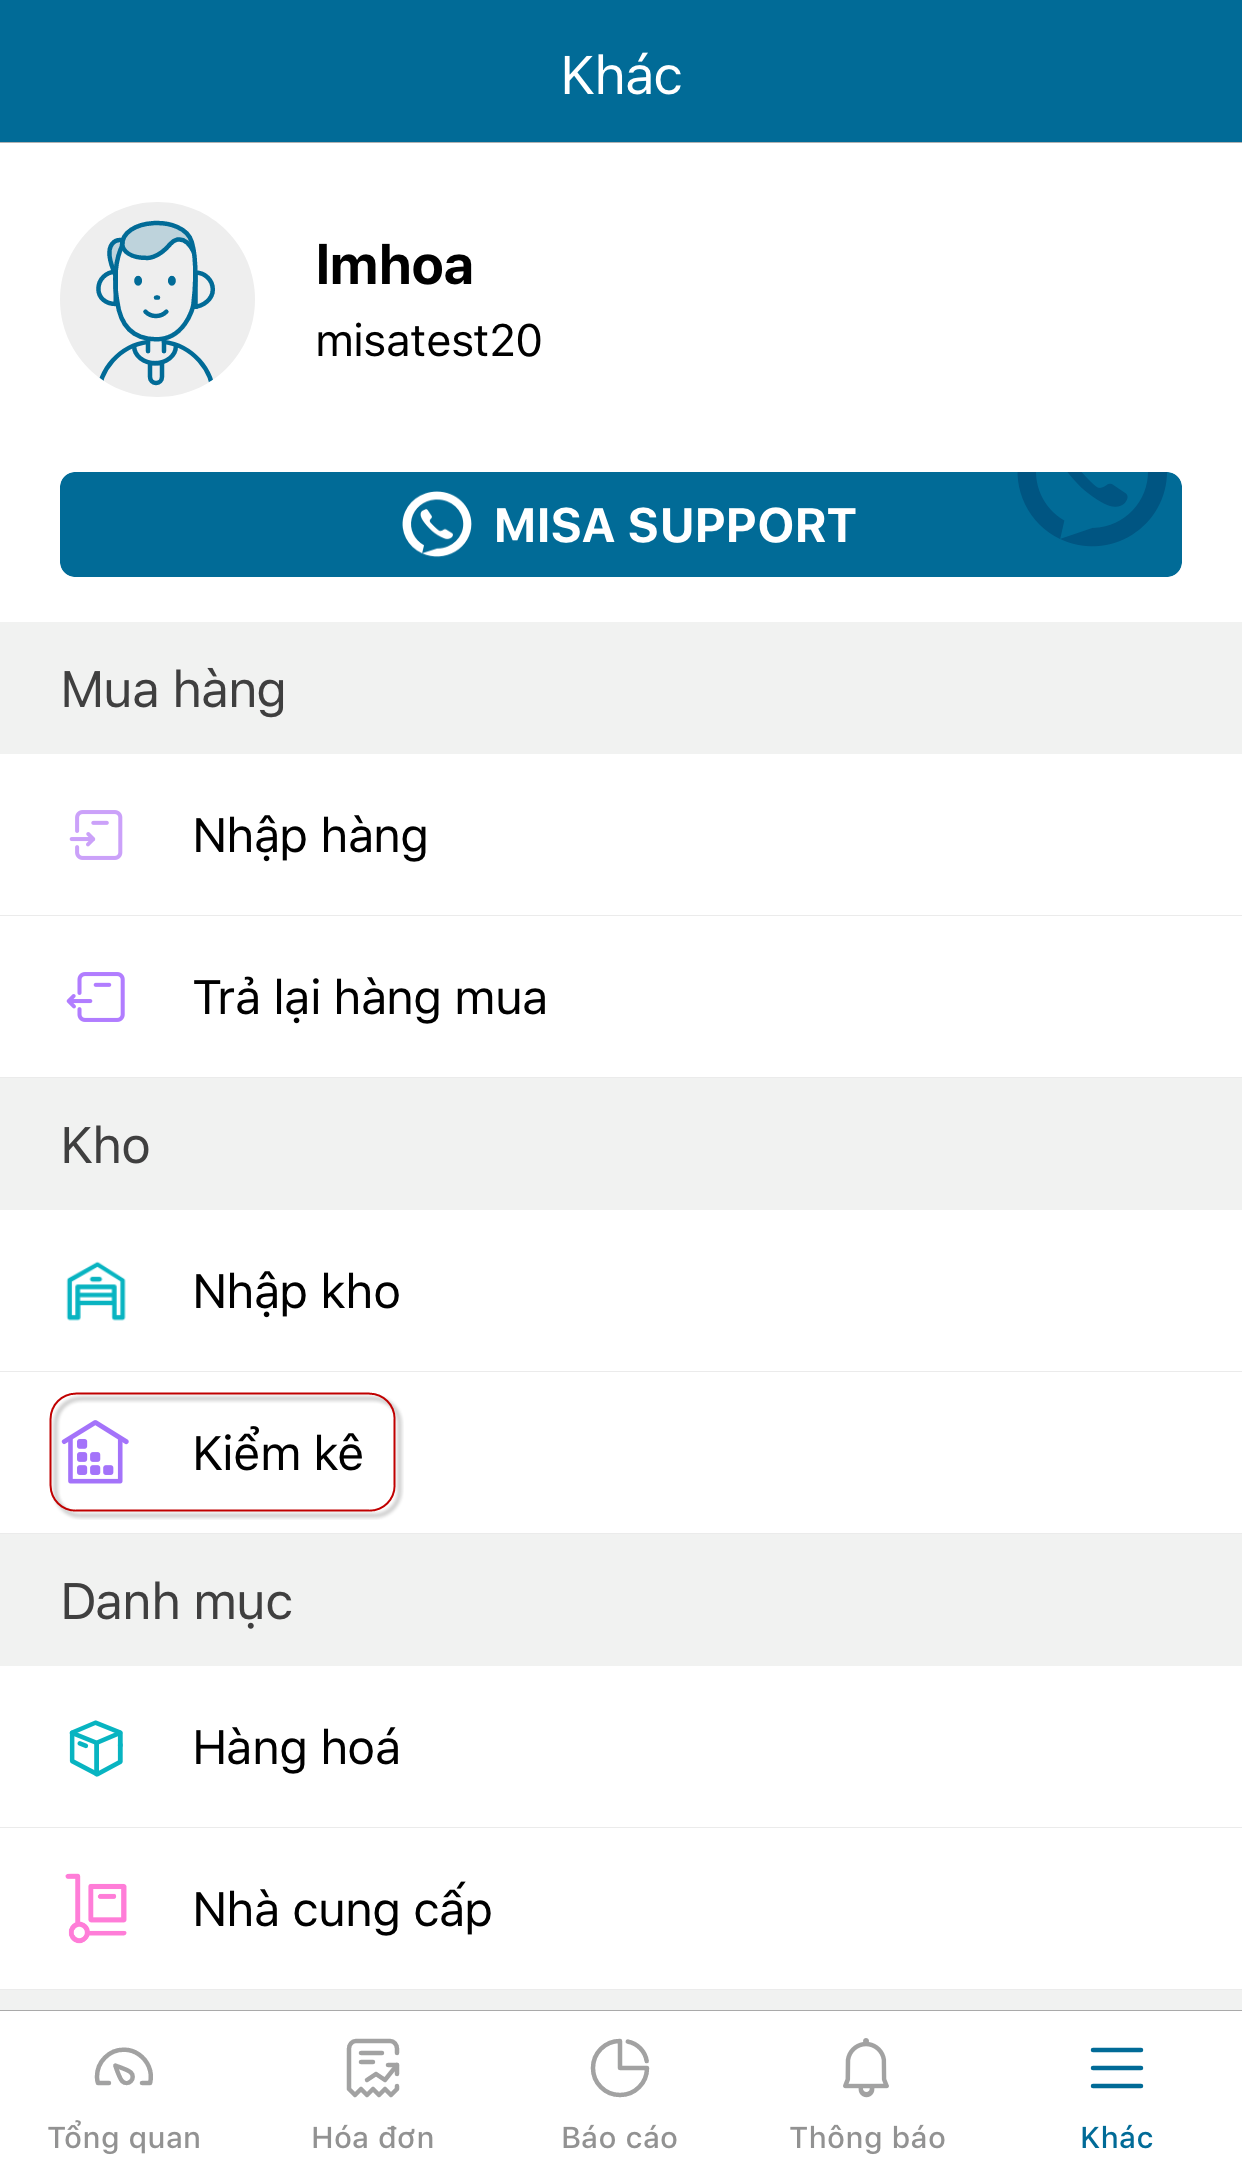This screenshot has height=2158, width=1242.
Task: Tap the Trả lại hàng mua return icon
Action: pyautogui.click(x=97, y=997)
